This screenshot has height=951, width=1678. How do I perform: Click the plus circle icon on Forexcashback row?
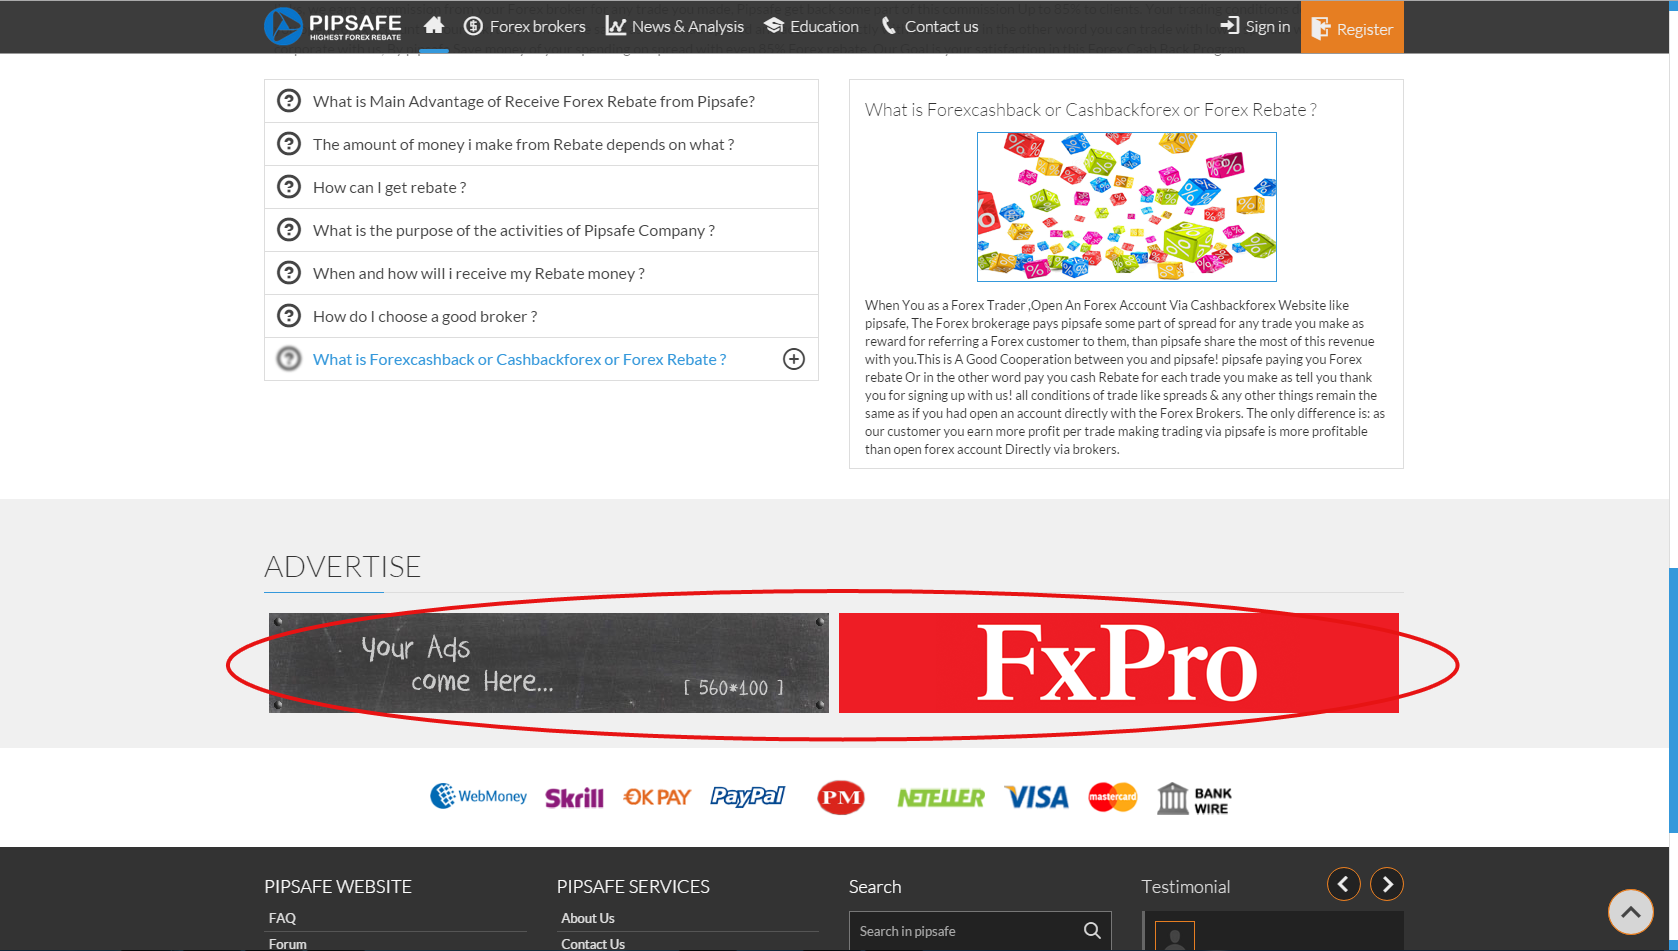pyautogui.click(x=794, y=359)
